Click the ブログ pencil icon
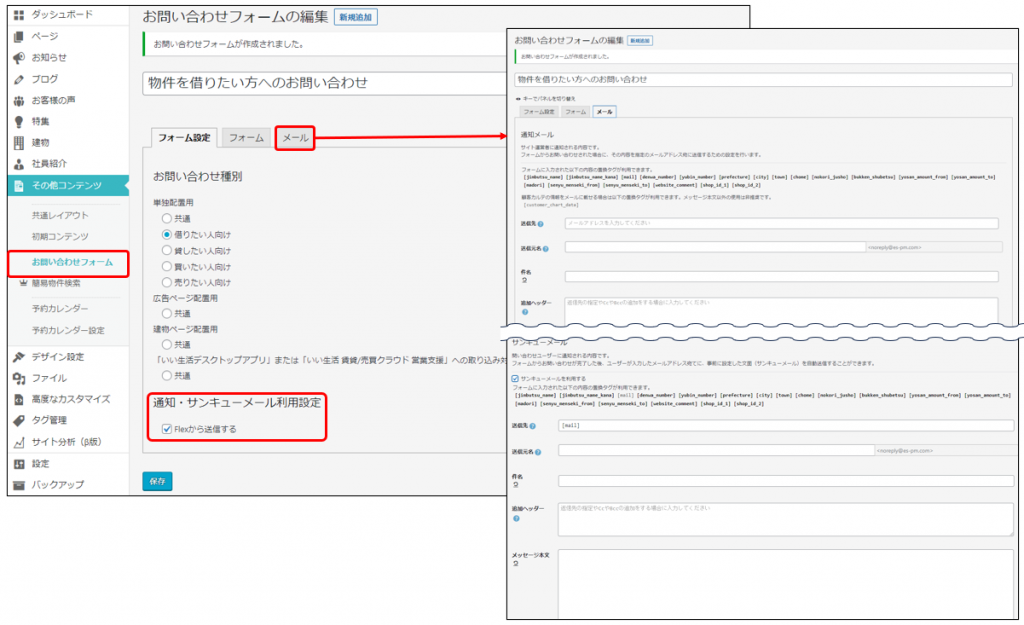 click(x=19, y=79)
